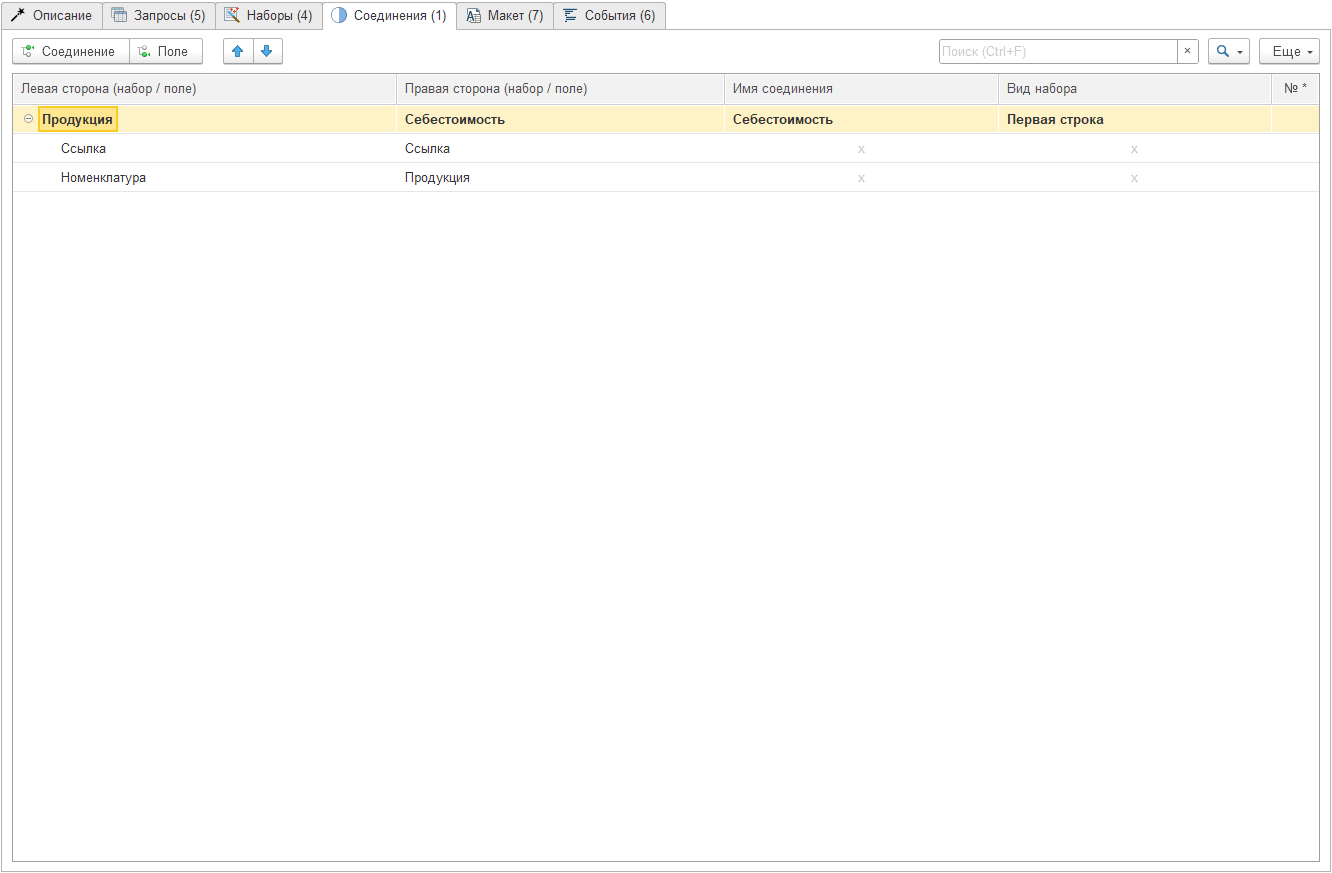Screen dimensions: 1332x873
Task: Select the Соединения (1) tab
Action: tap(389, 15)
